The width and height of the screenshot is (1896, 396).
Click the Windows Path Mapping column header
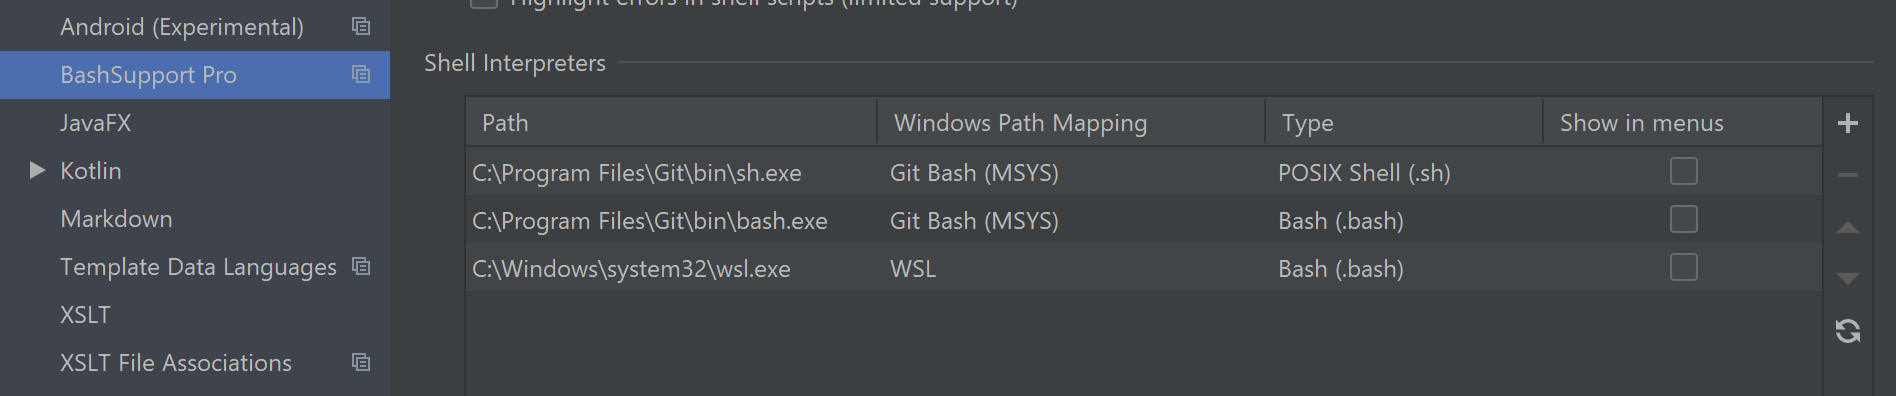1071,122
